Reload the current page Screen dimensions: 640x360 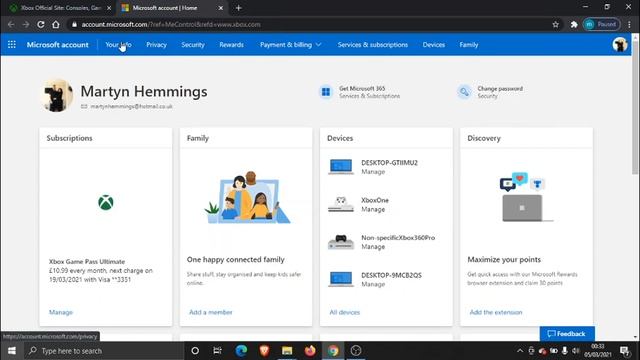point(41,24)
